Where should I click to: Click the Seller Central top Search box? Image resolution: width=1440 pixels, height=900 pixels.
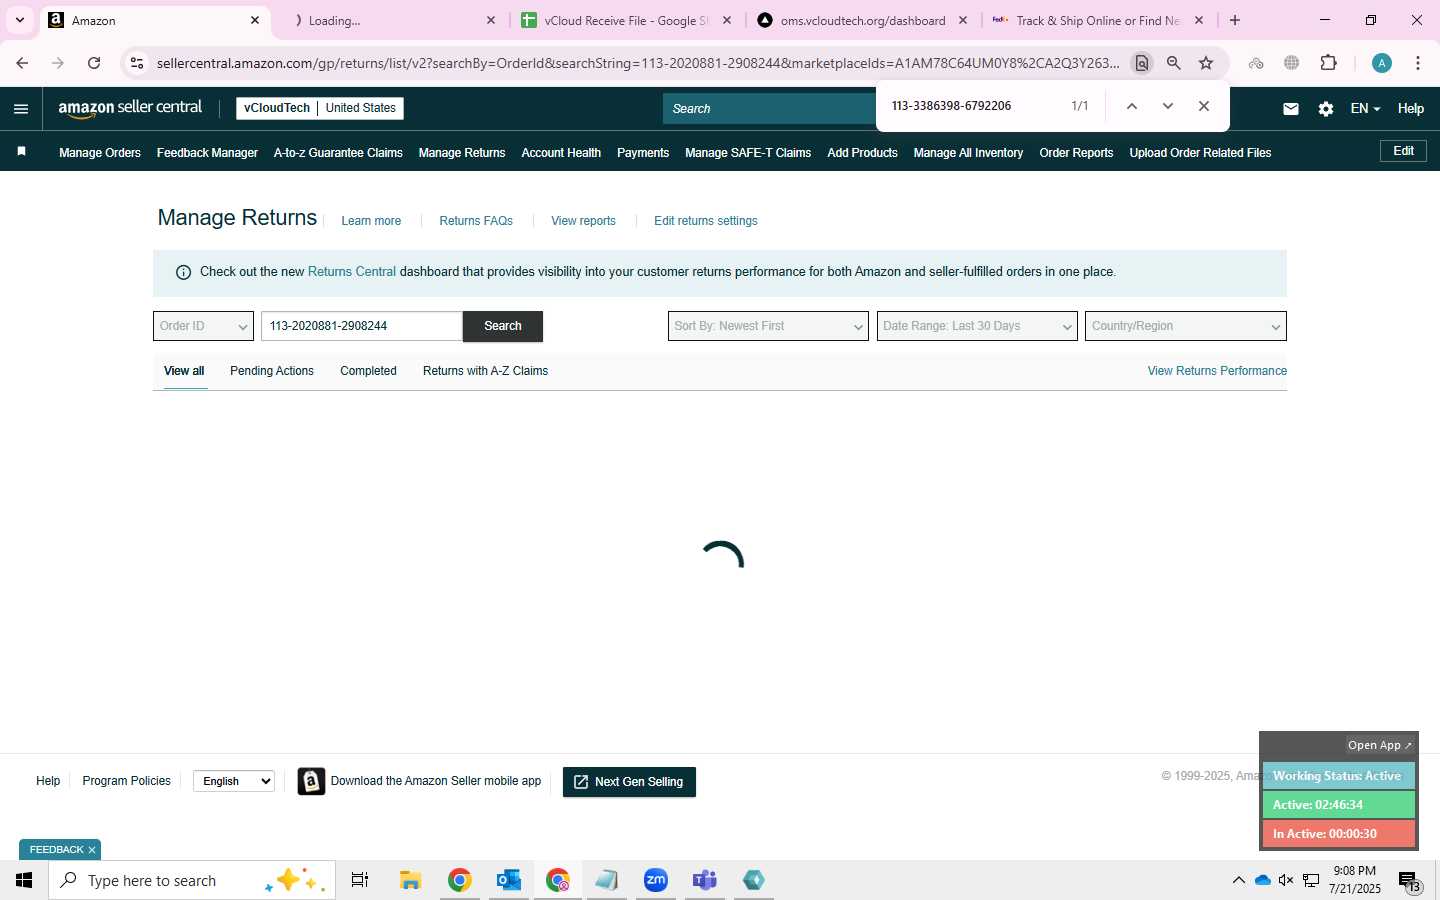[x=768, y=109]
